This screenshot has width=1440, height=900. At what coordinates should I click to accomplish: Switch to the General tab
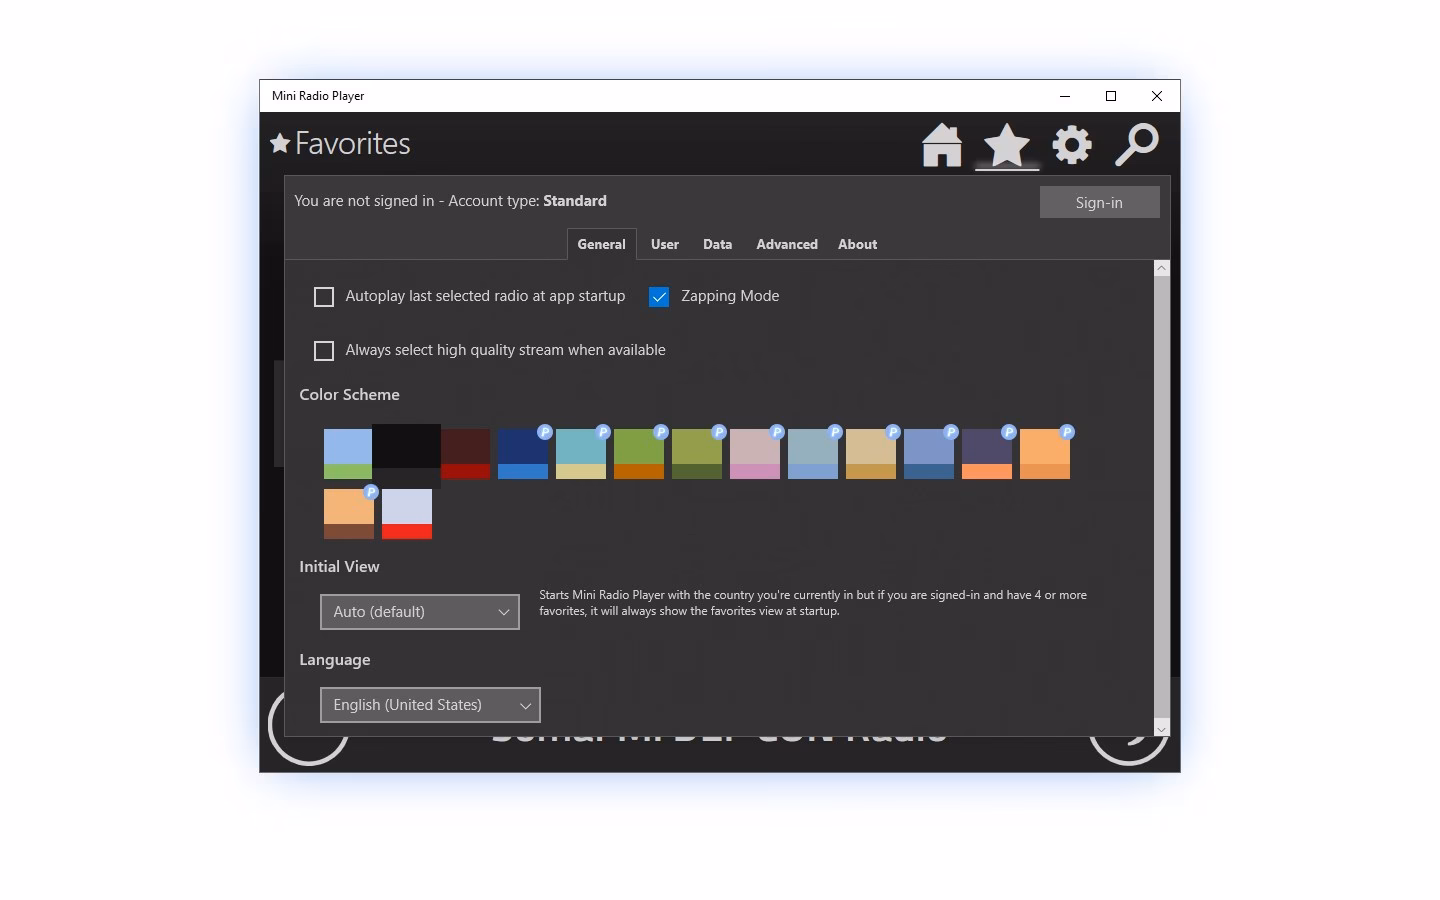click(x=602, y=244)
